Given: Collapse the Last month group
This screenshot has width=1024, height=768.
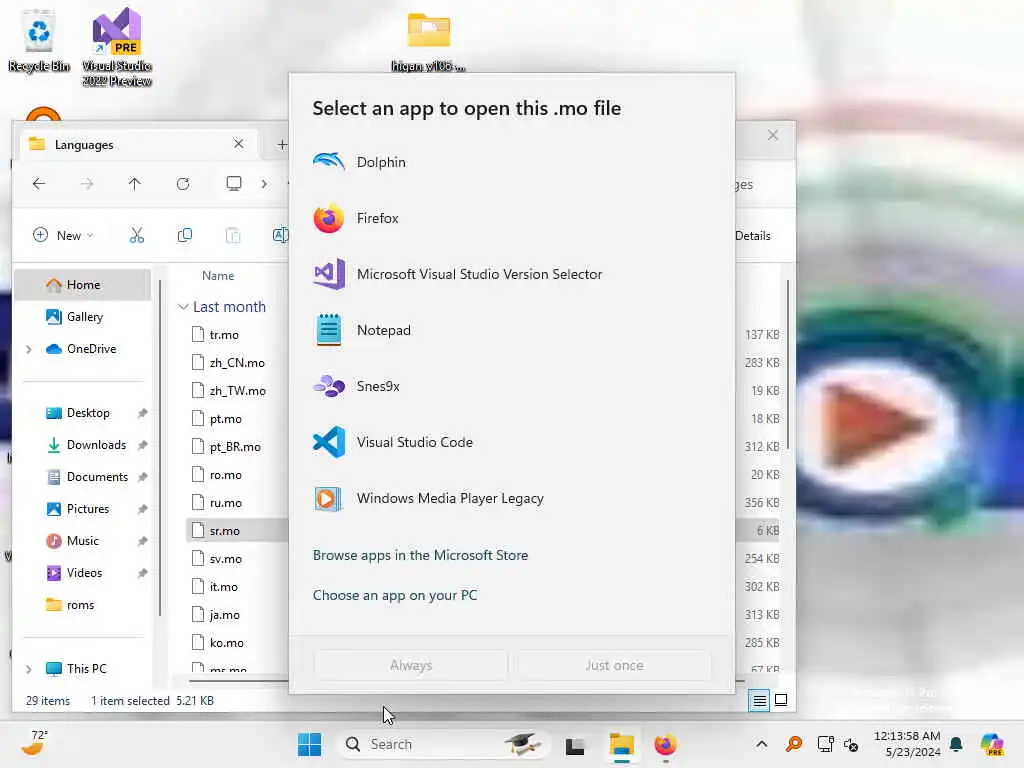Looking at the screenshot, I should point(183,307).
